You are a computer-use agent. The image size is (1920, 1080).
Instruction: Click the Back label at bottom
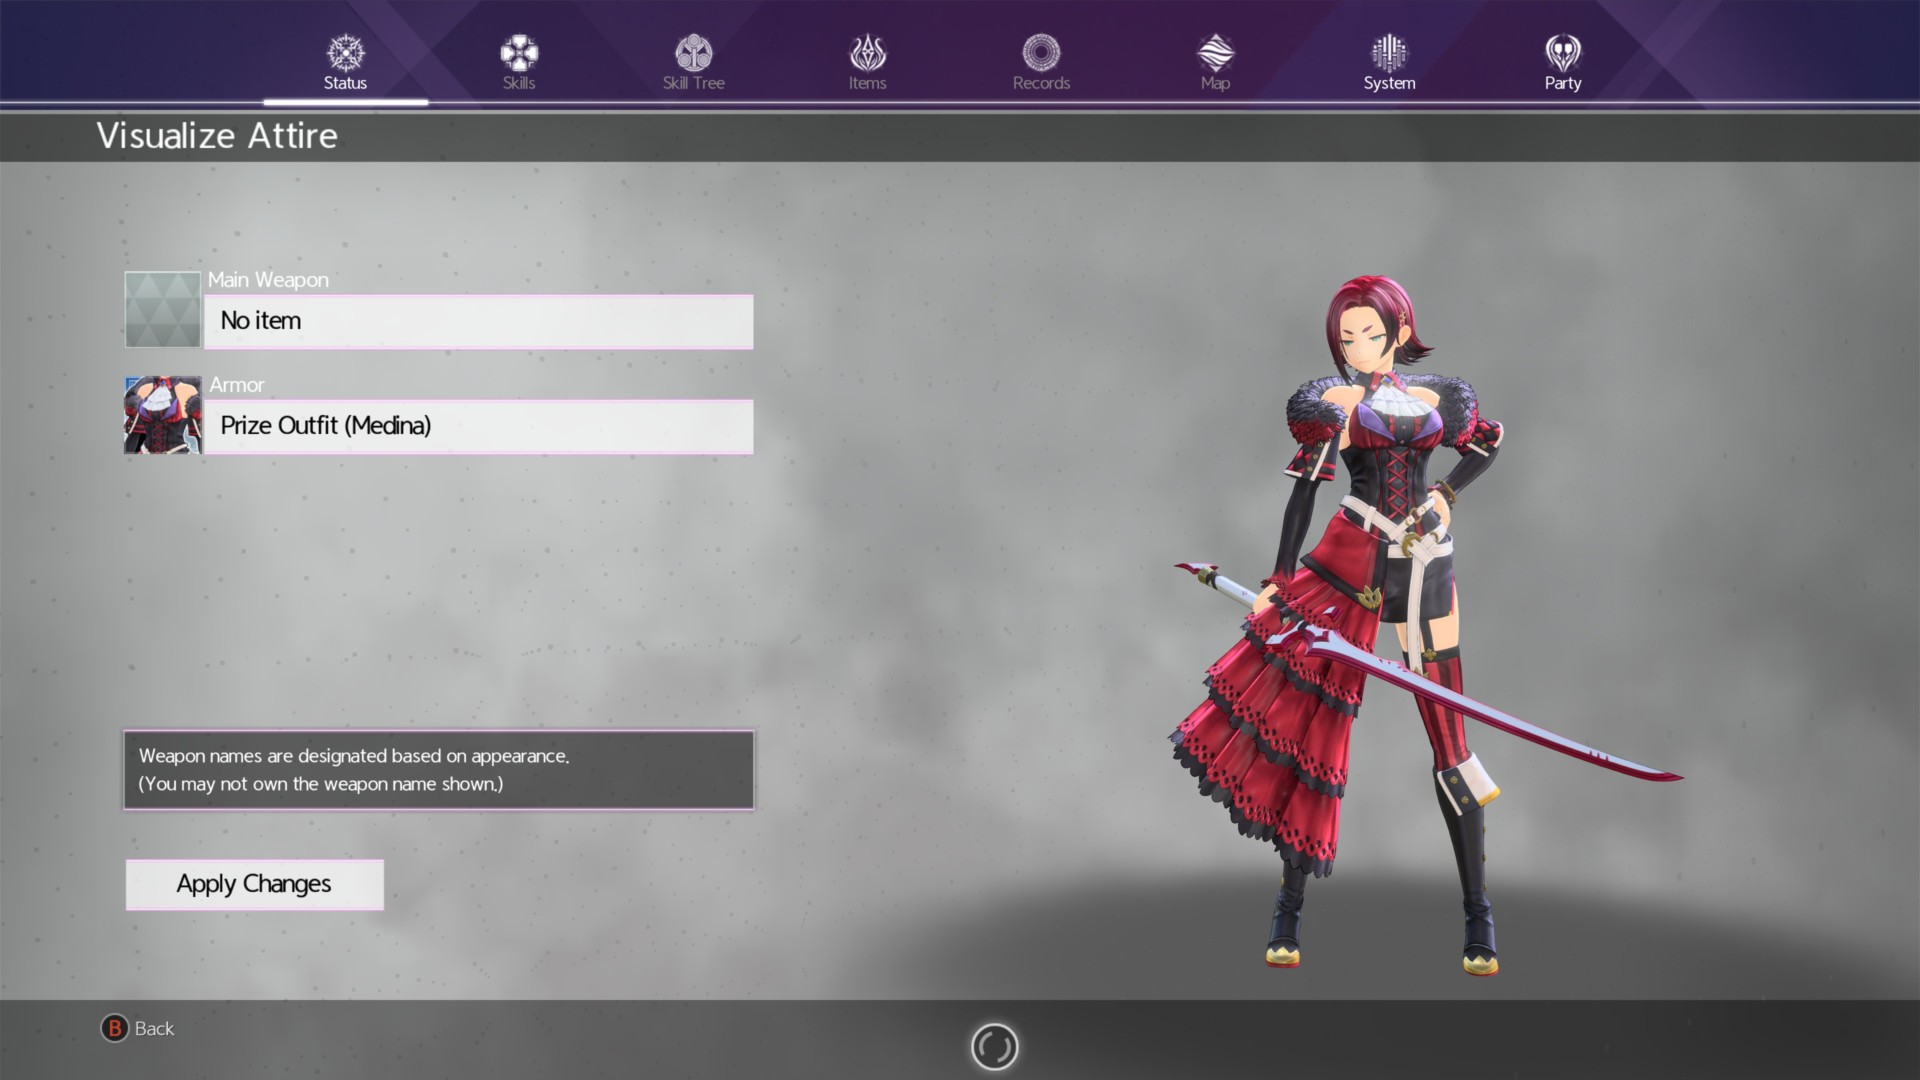pyautogui.click(x=154, y=1028)
